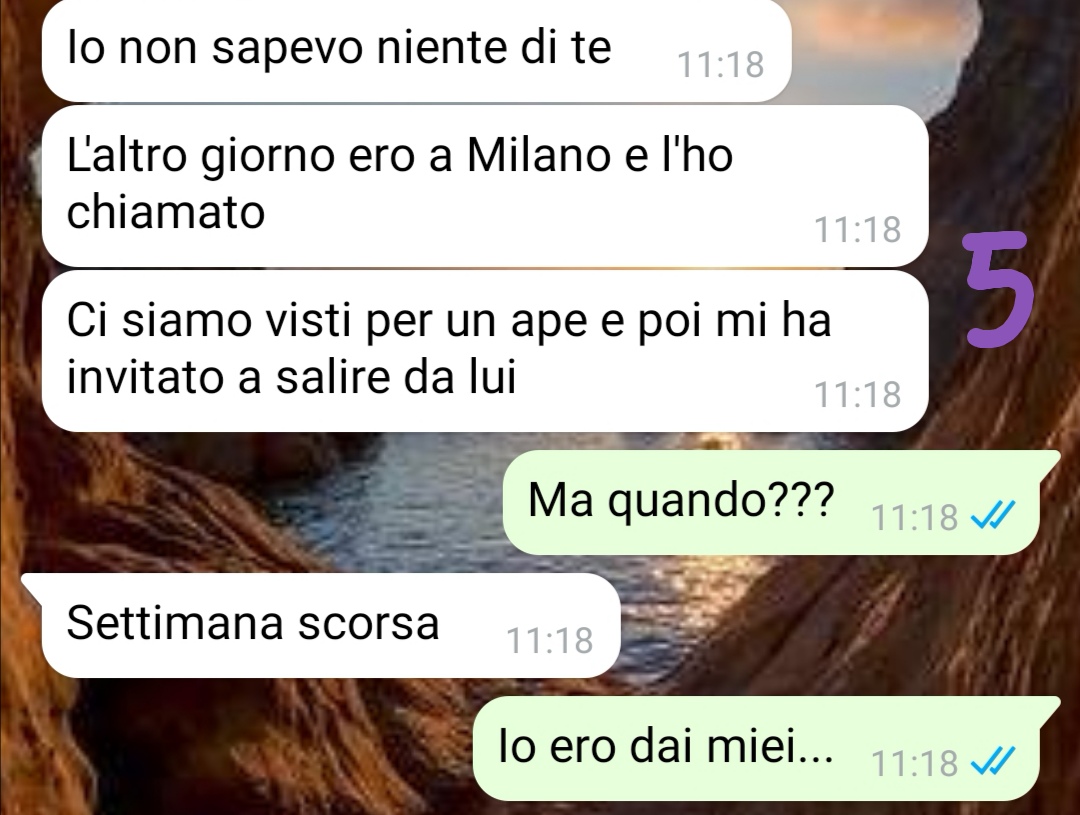The width and height of the screenshot is (1080, 815).
Task: Click the 11:18 timestamp on 'Io non sapevo niente'
Action: (x=720, y=64)
